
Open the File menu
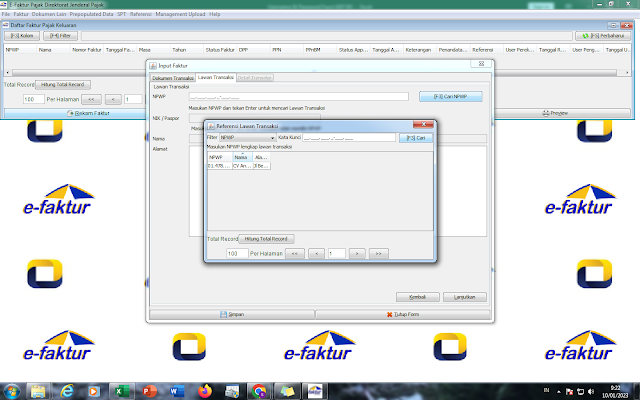pos(6,14)
